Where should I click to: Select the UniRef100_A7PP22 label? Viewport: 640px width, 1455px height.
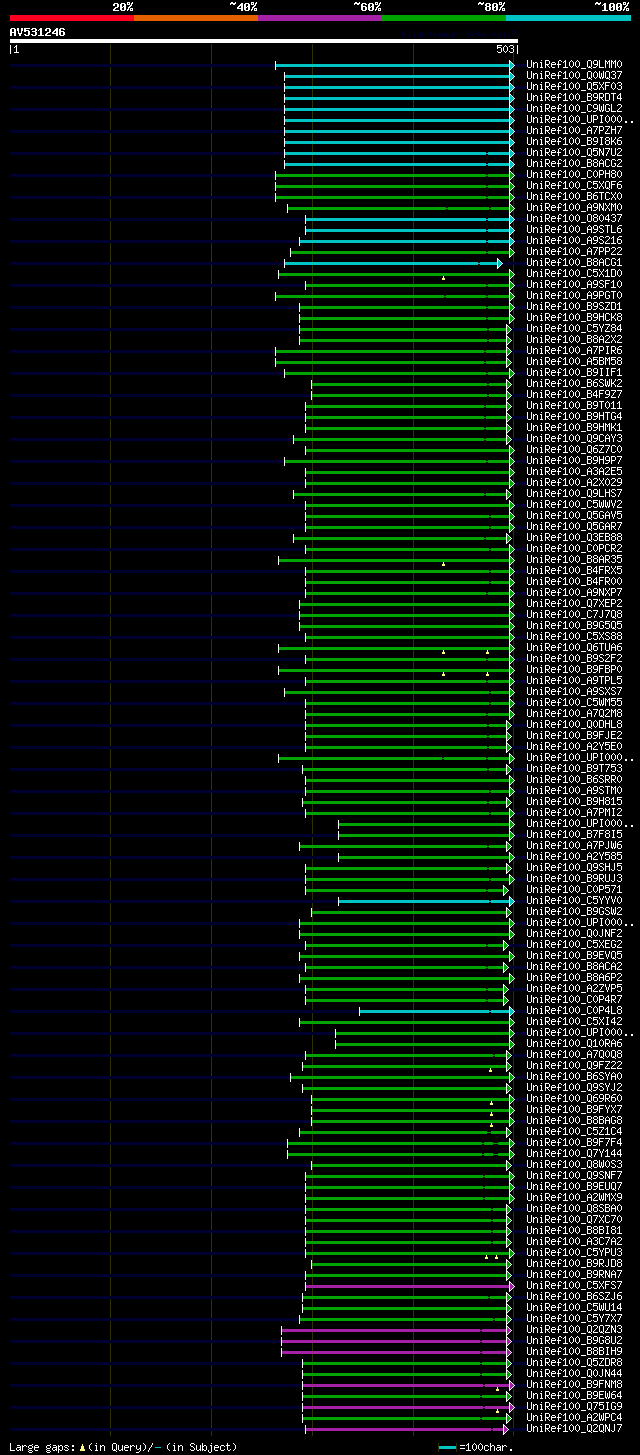[574, 251]
